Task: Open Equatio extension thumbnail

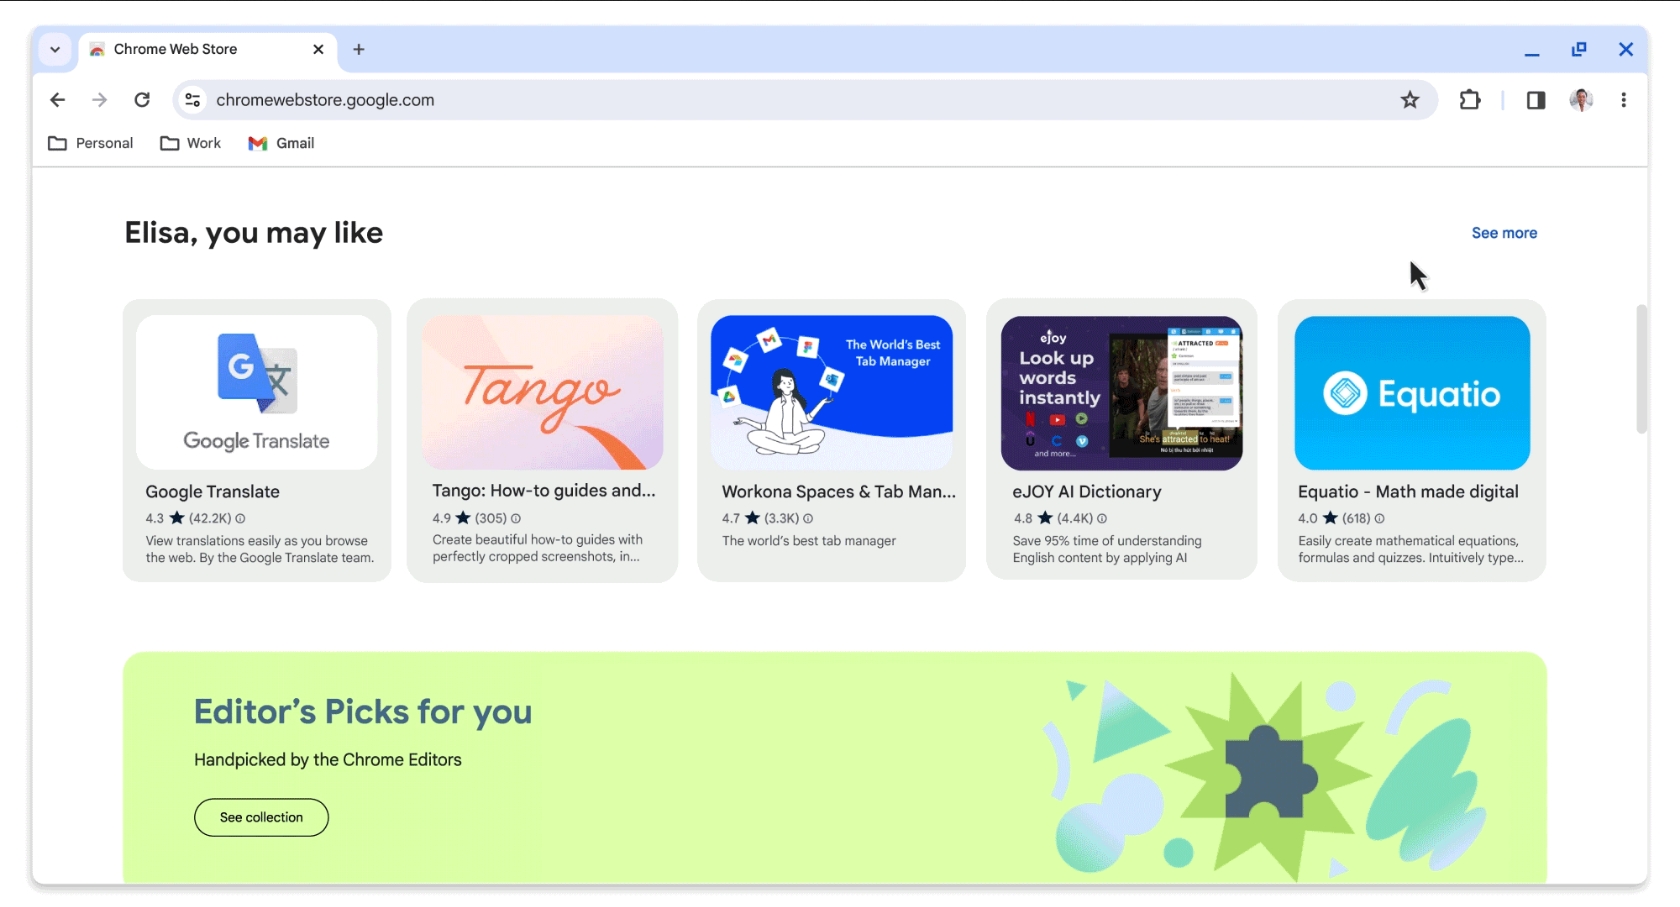Action: click(x=1412, y=392)
